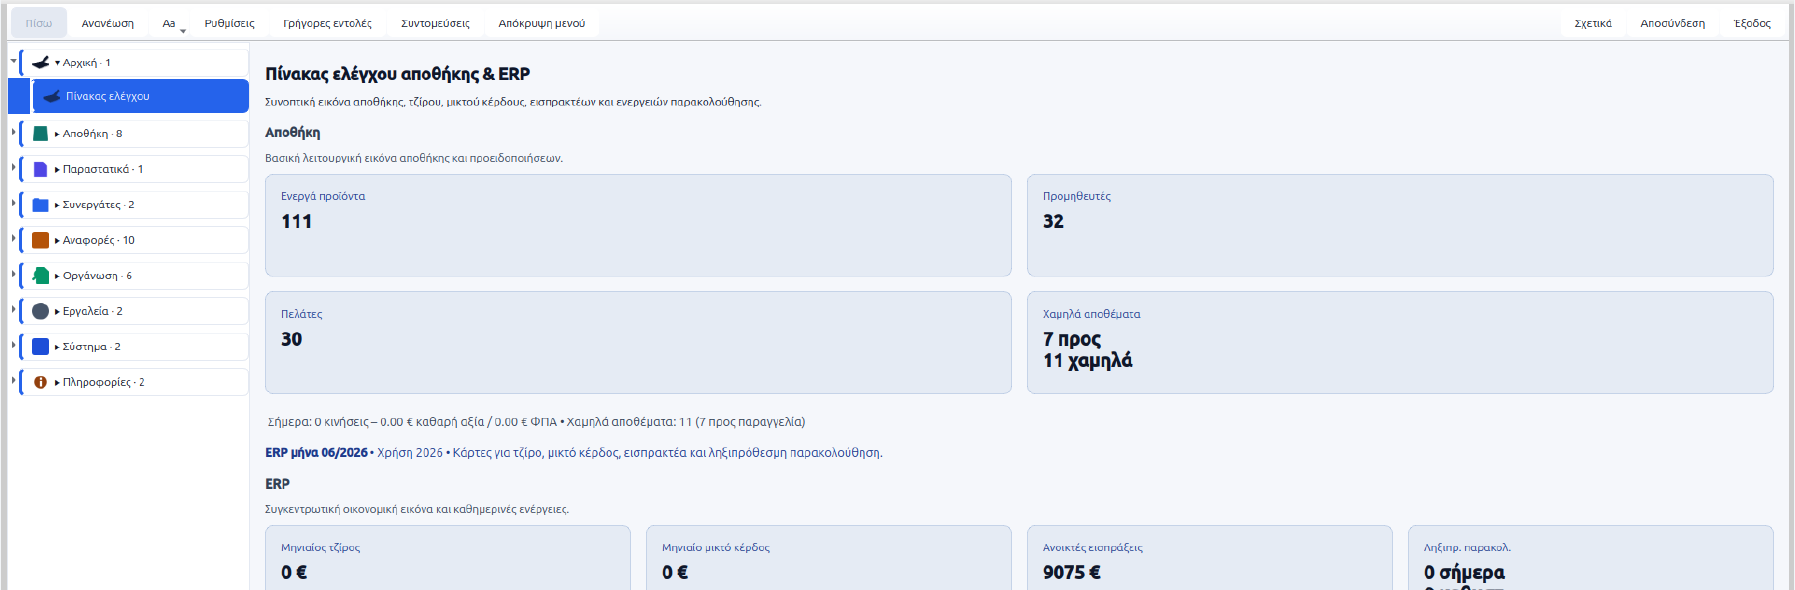Click the Αρχική bird icon in the sidebar
Screen dimensions: 1795x590
tap(41, 62)
